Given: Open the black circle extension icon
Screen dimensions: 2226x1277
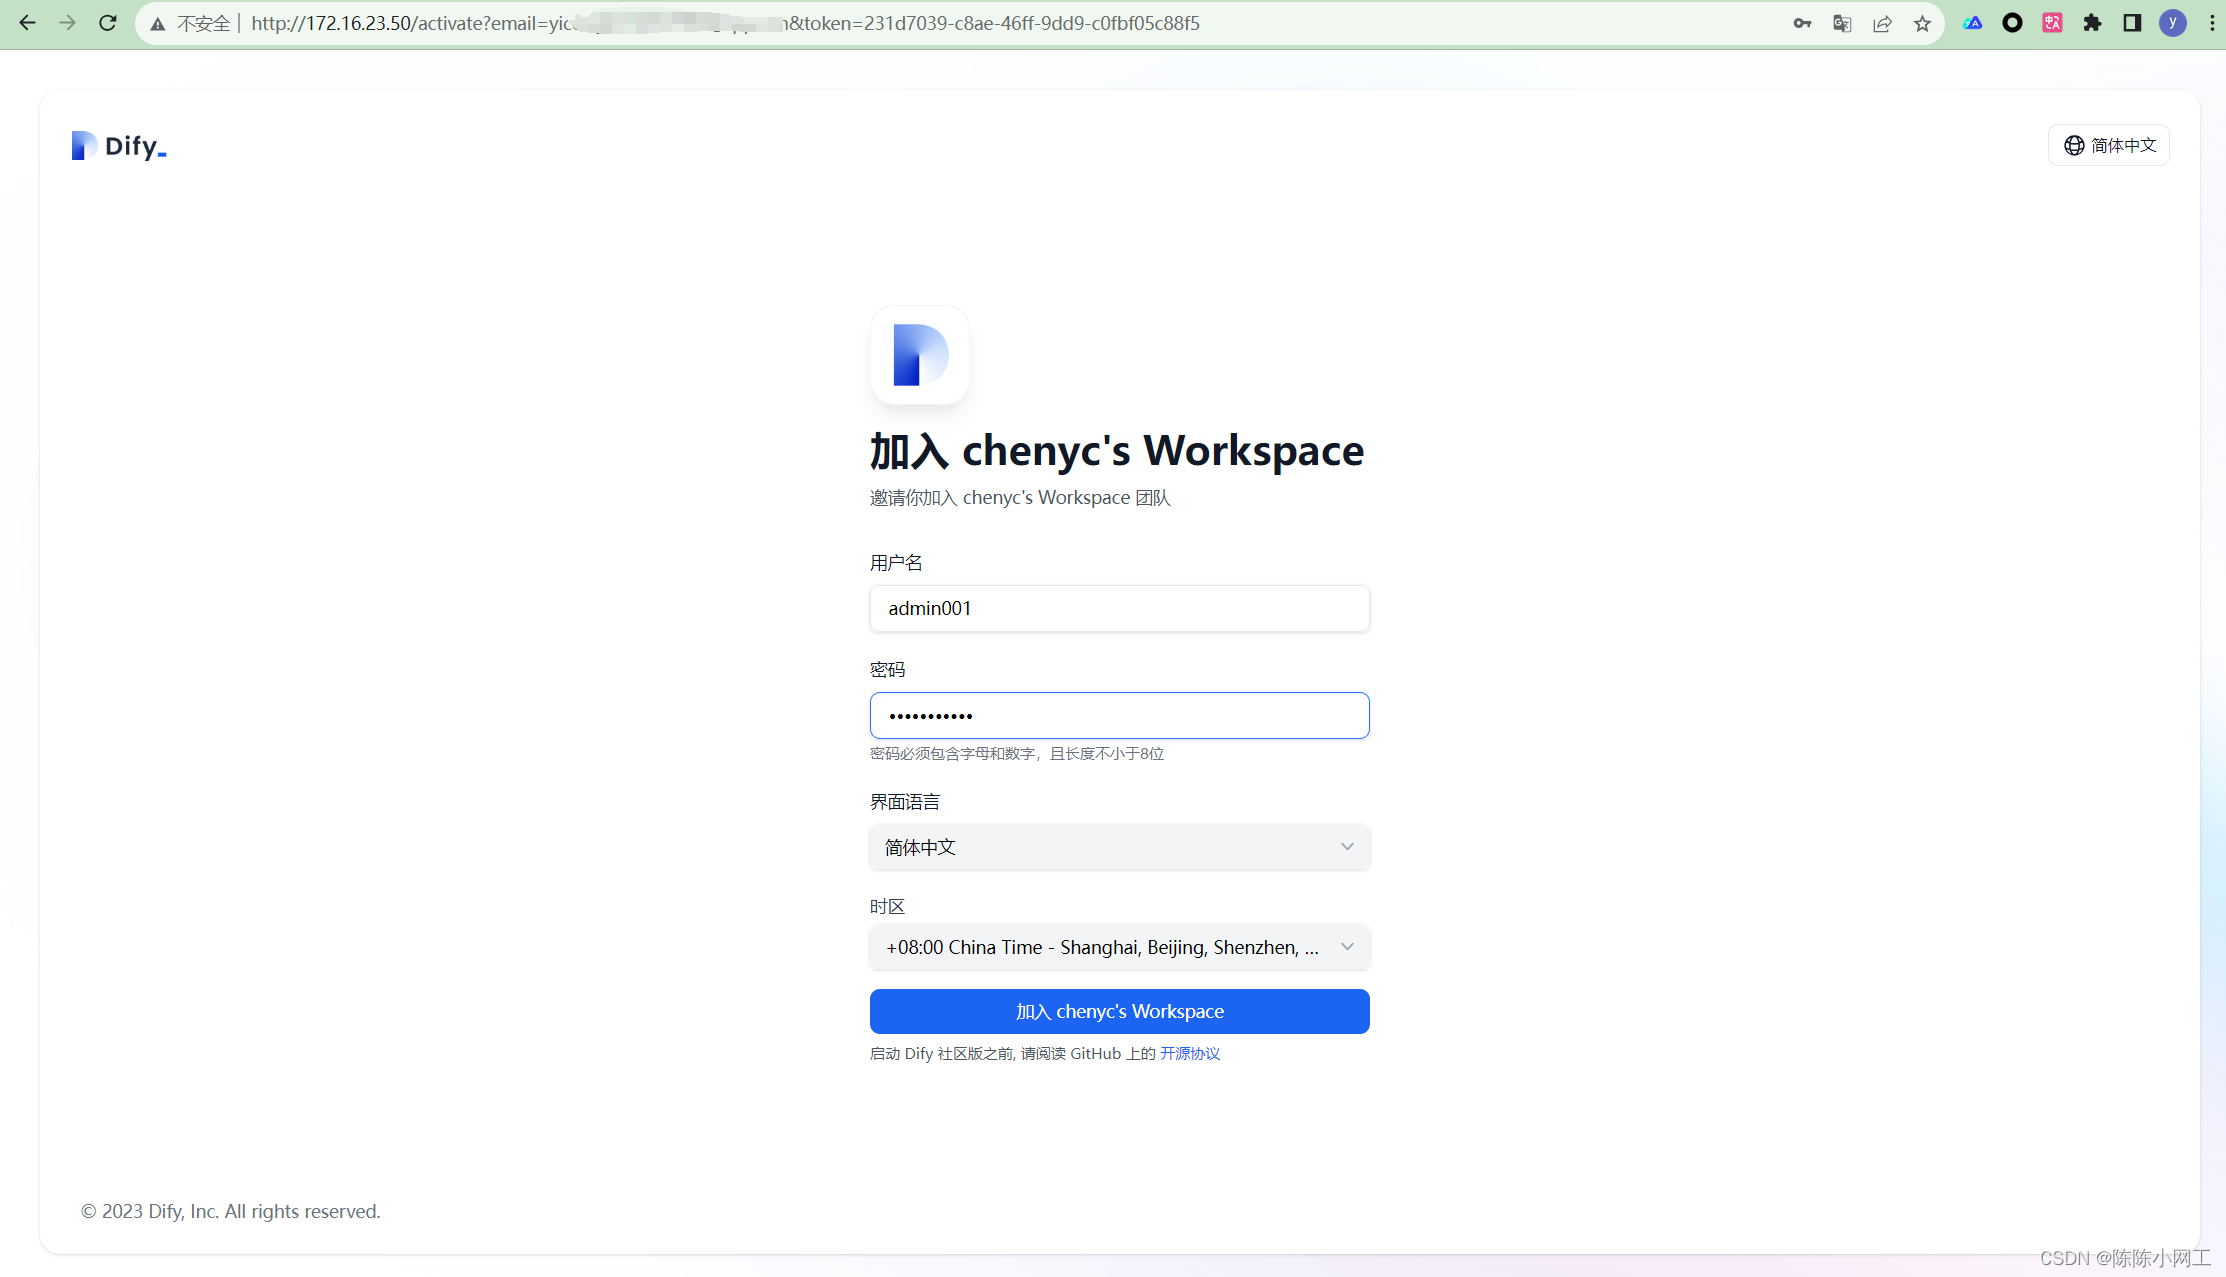Looking at the screenshot, I should click(x=2012, y=23).
